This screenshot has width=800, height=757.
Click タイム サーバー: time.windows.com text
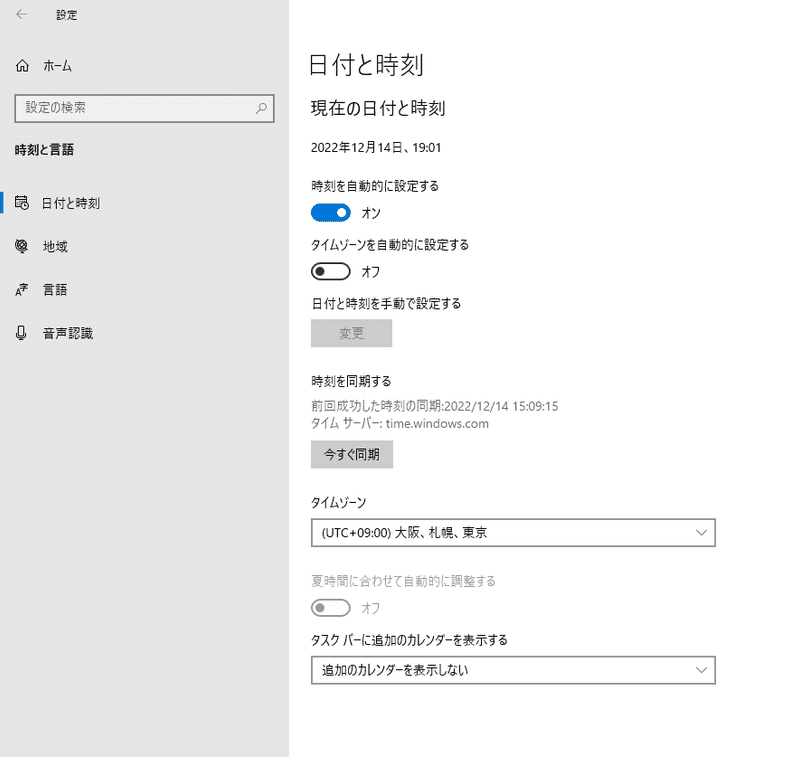click(400, 423)
